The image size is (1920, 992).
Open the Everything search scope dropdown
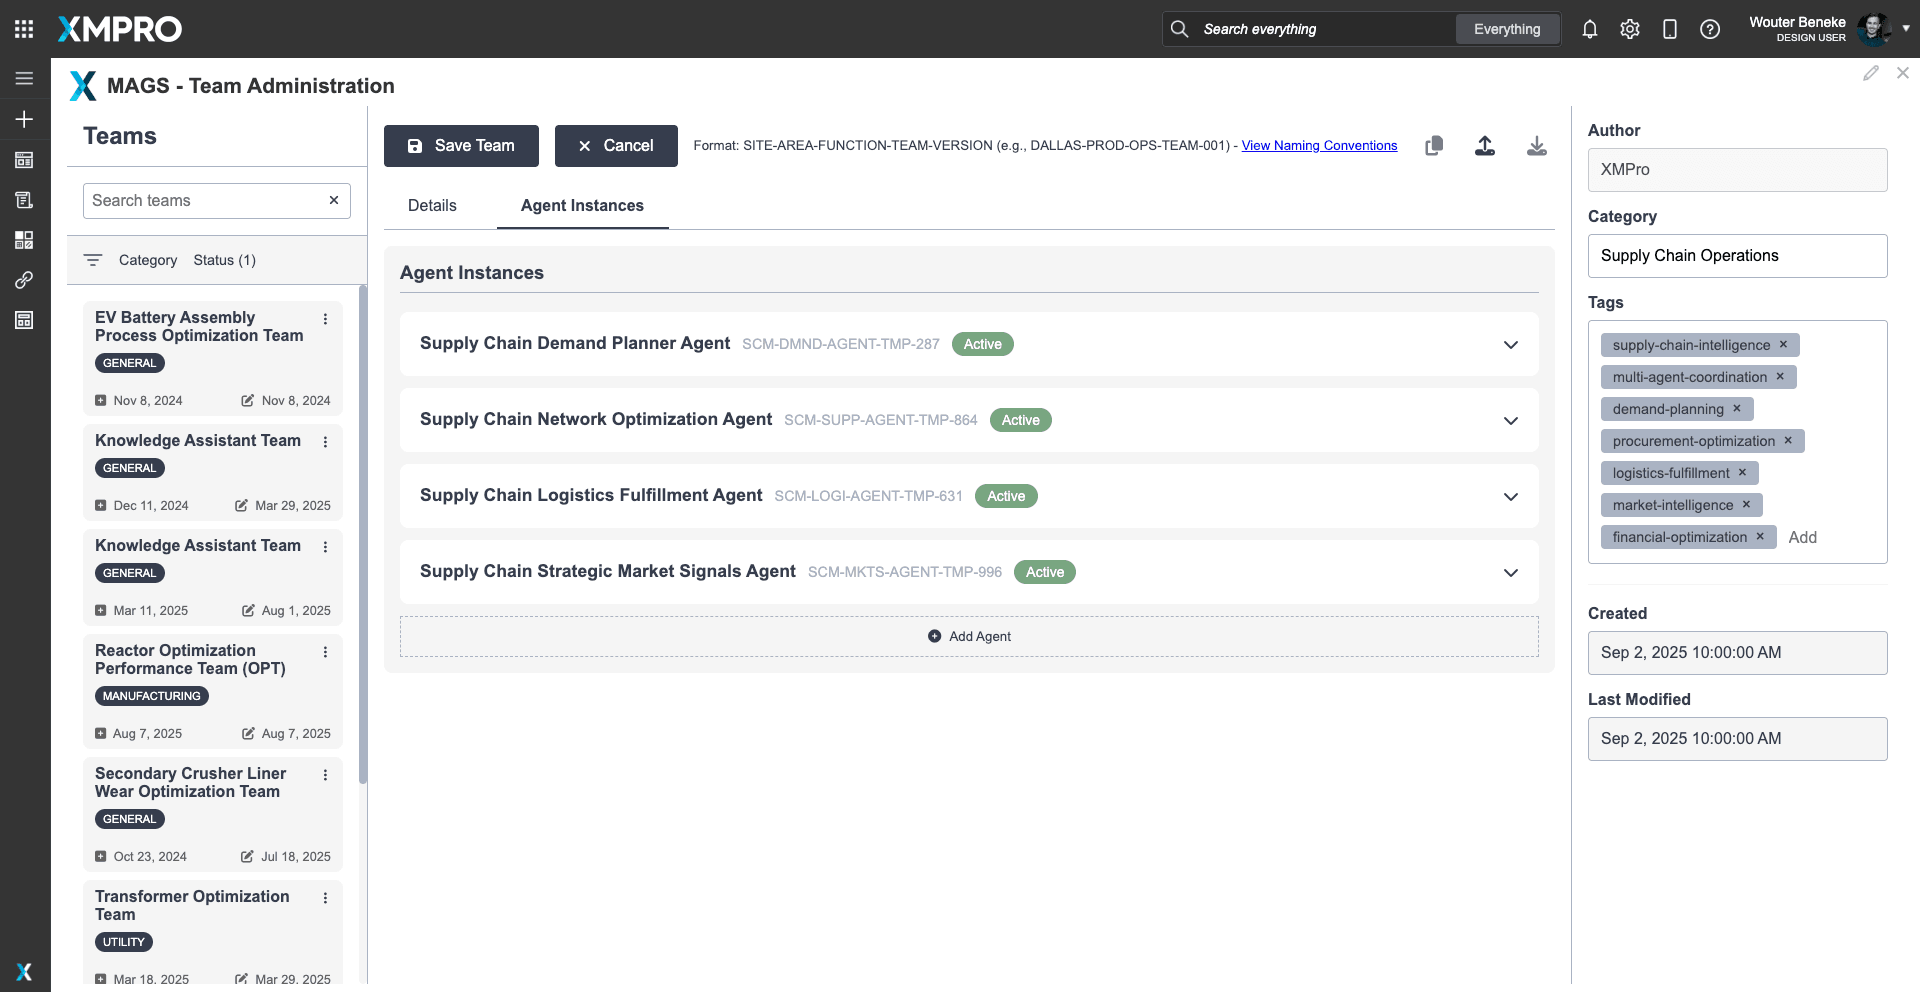click(1506, 29)
